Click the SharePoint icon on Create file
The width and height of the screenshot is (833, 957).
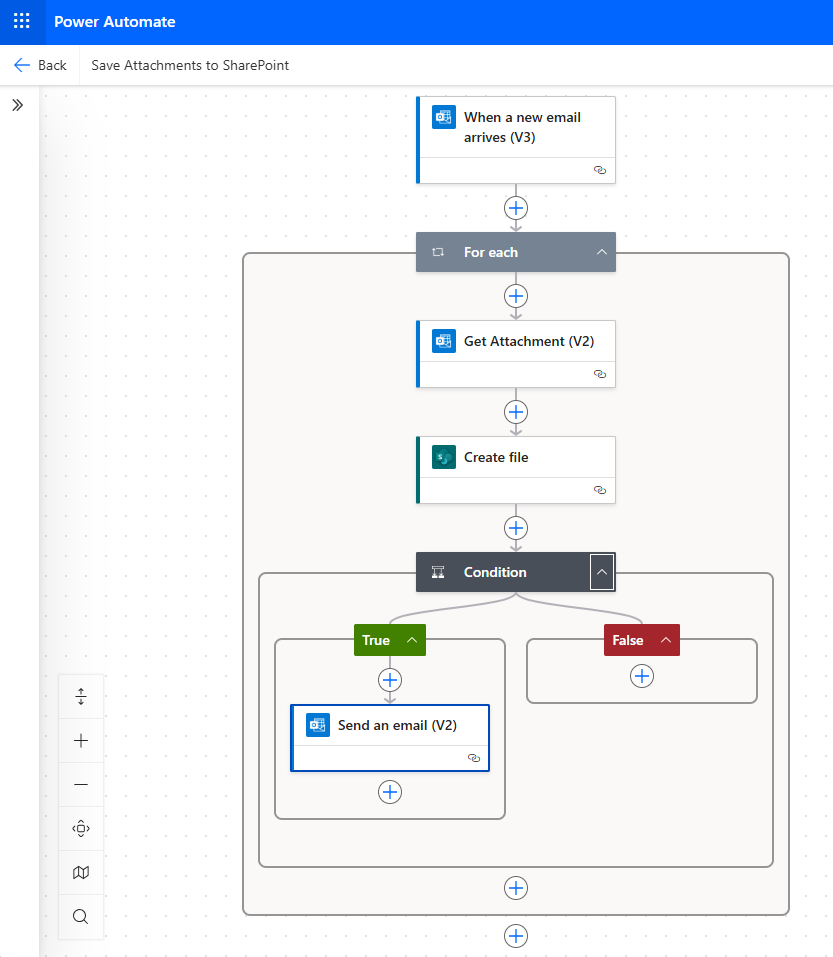coord(443,457)
